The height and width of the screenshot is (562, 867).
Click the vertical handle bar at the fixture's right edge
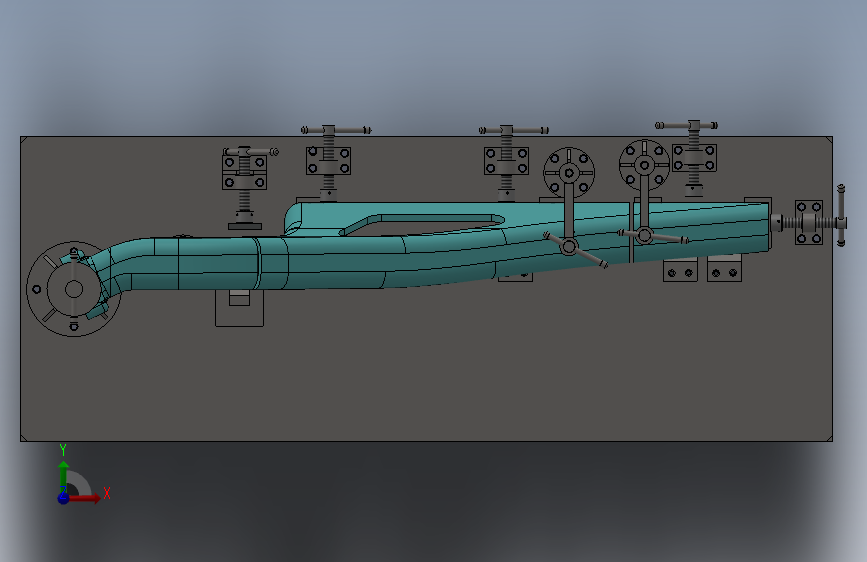[x=841, y=215]
